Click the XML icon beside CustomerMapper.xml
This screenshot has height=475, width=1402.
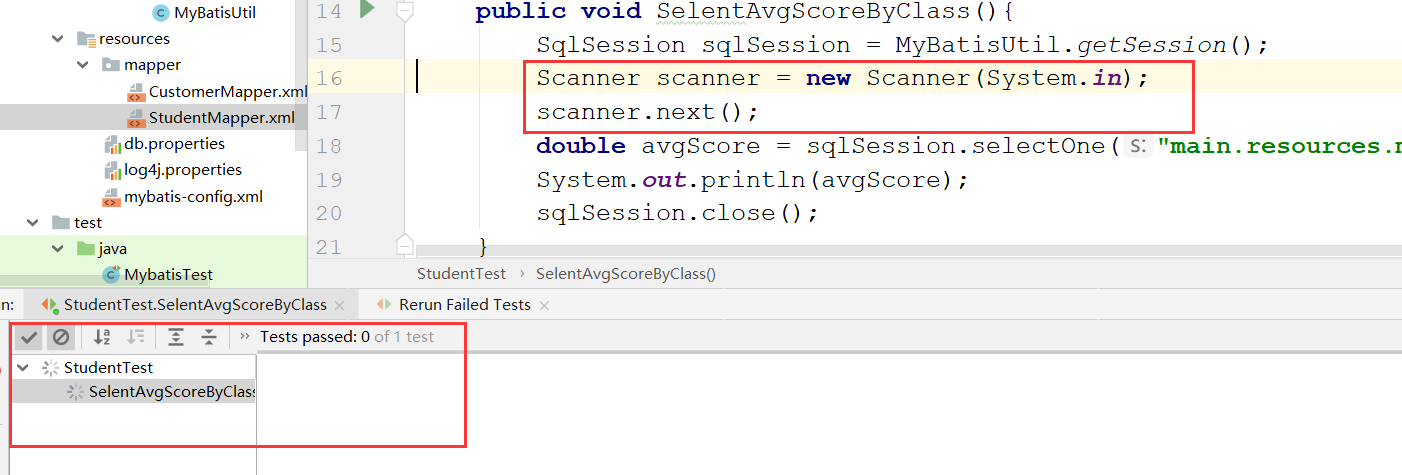137,92
